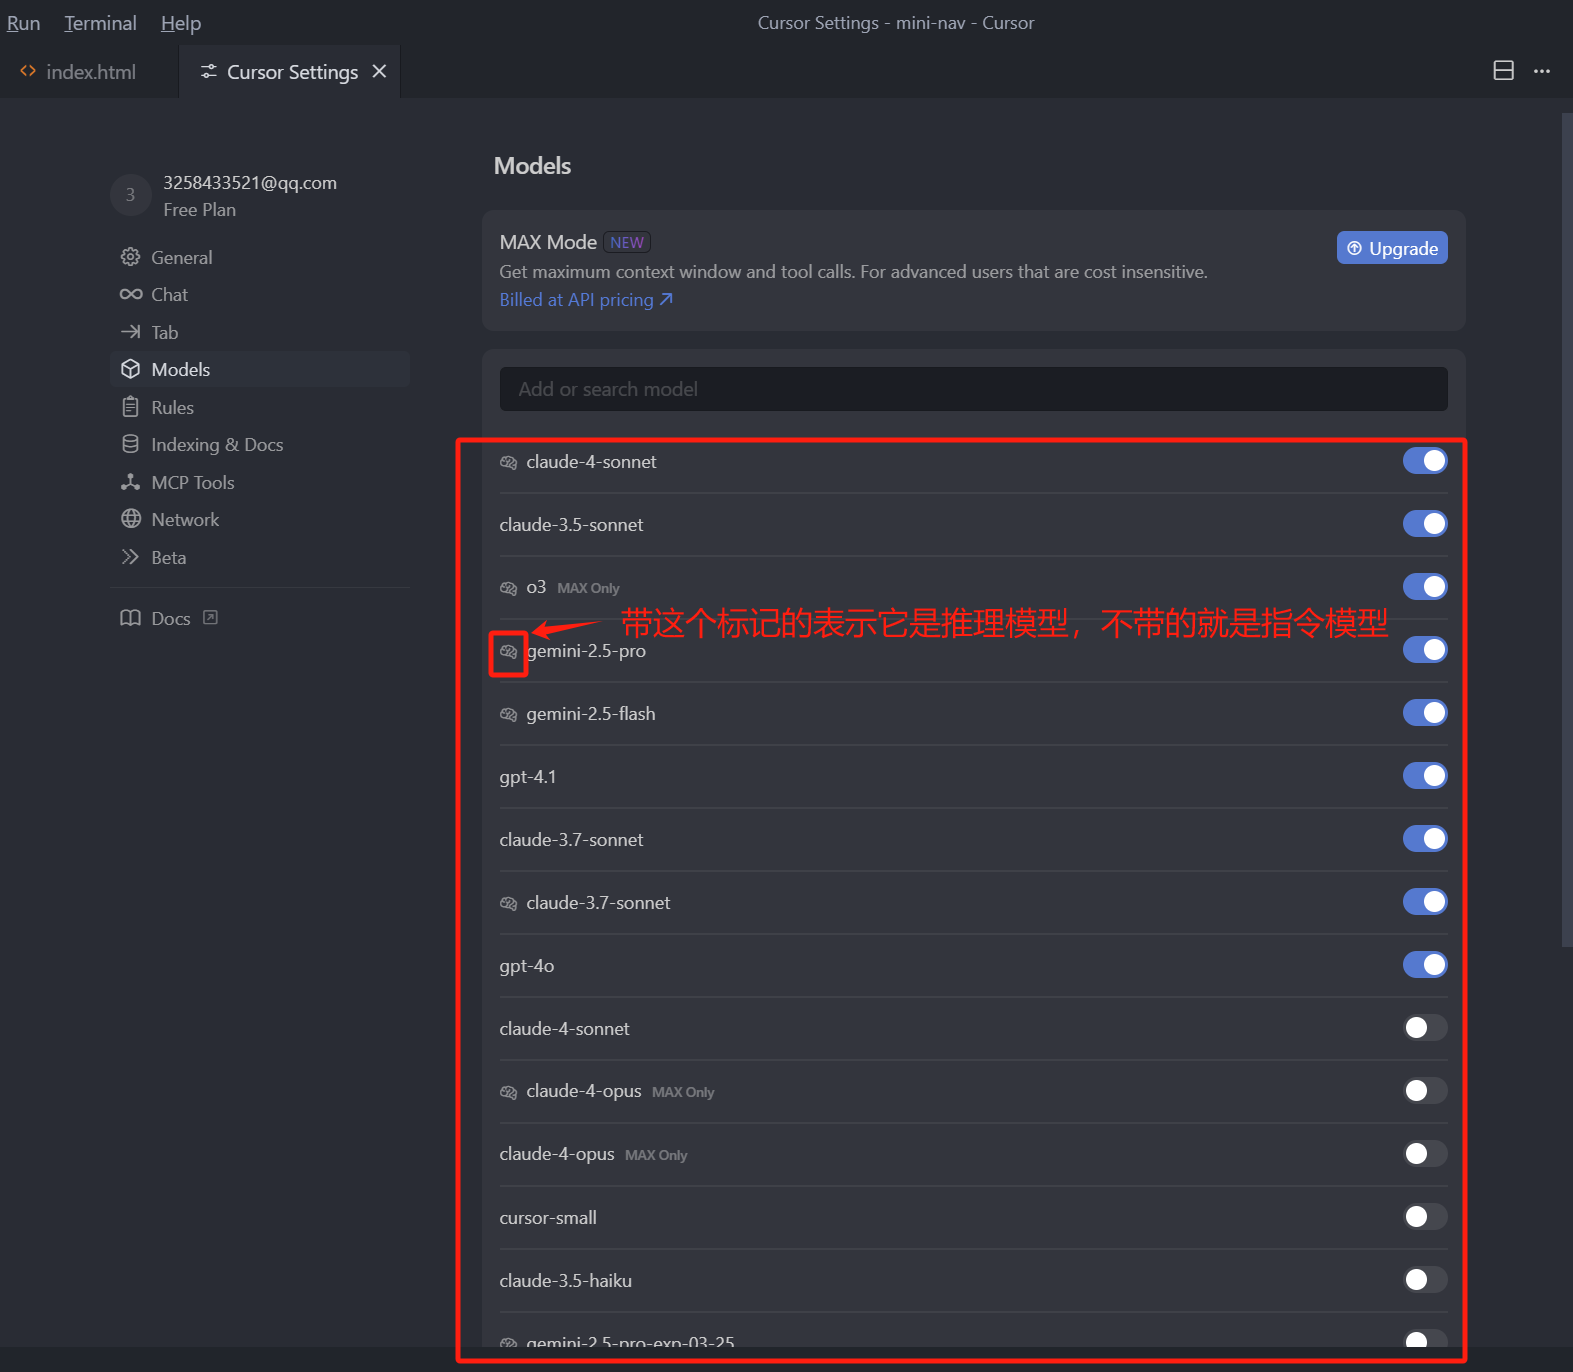Open the Network settings section

pos(260,519)
